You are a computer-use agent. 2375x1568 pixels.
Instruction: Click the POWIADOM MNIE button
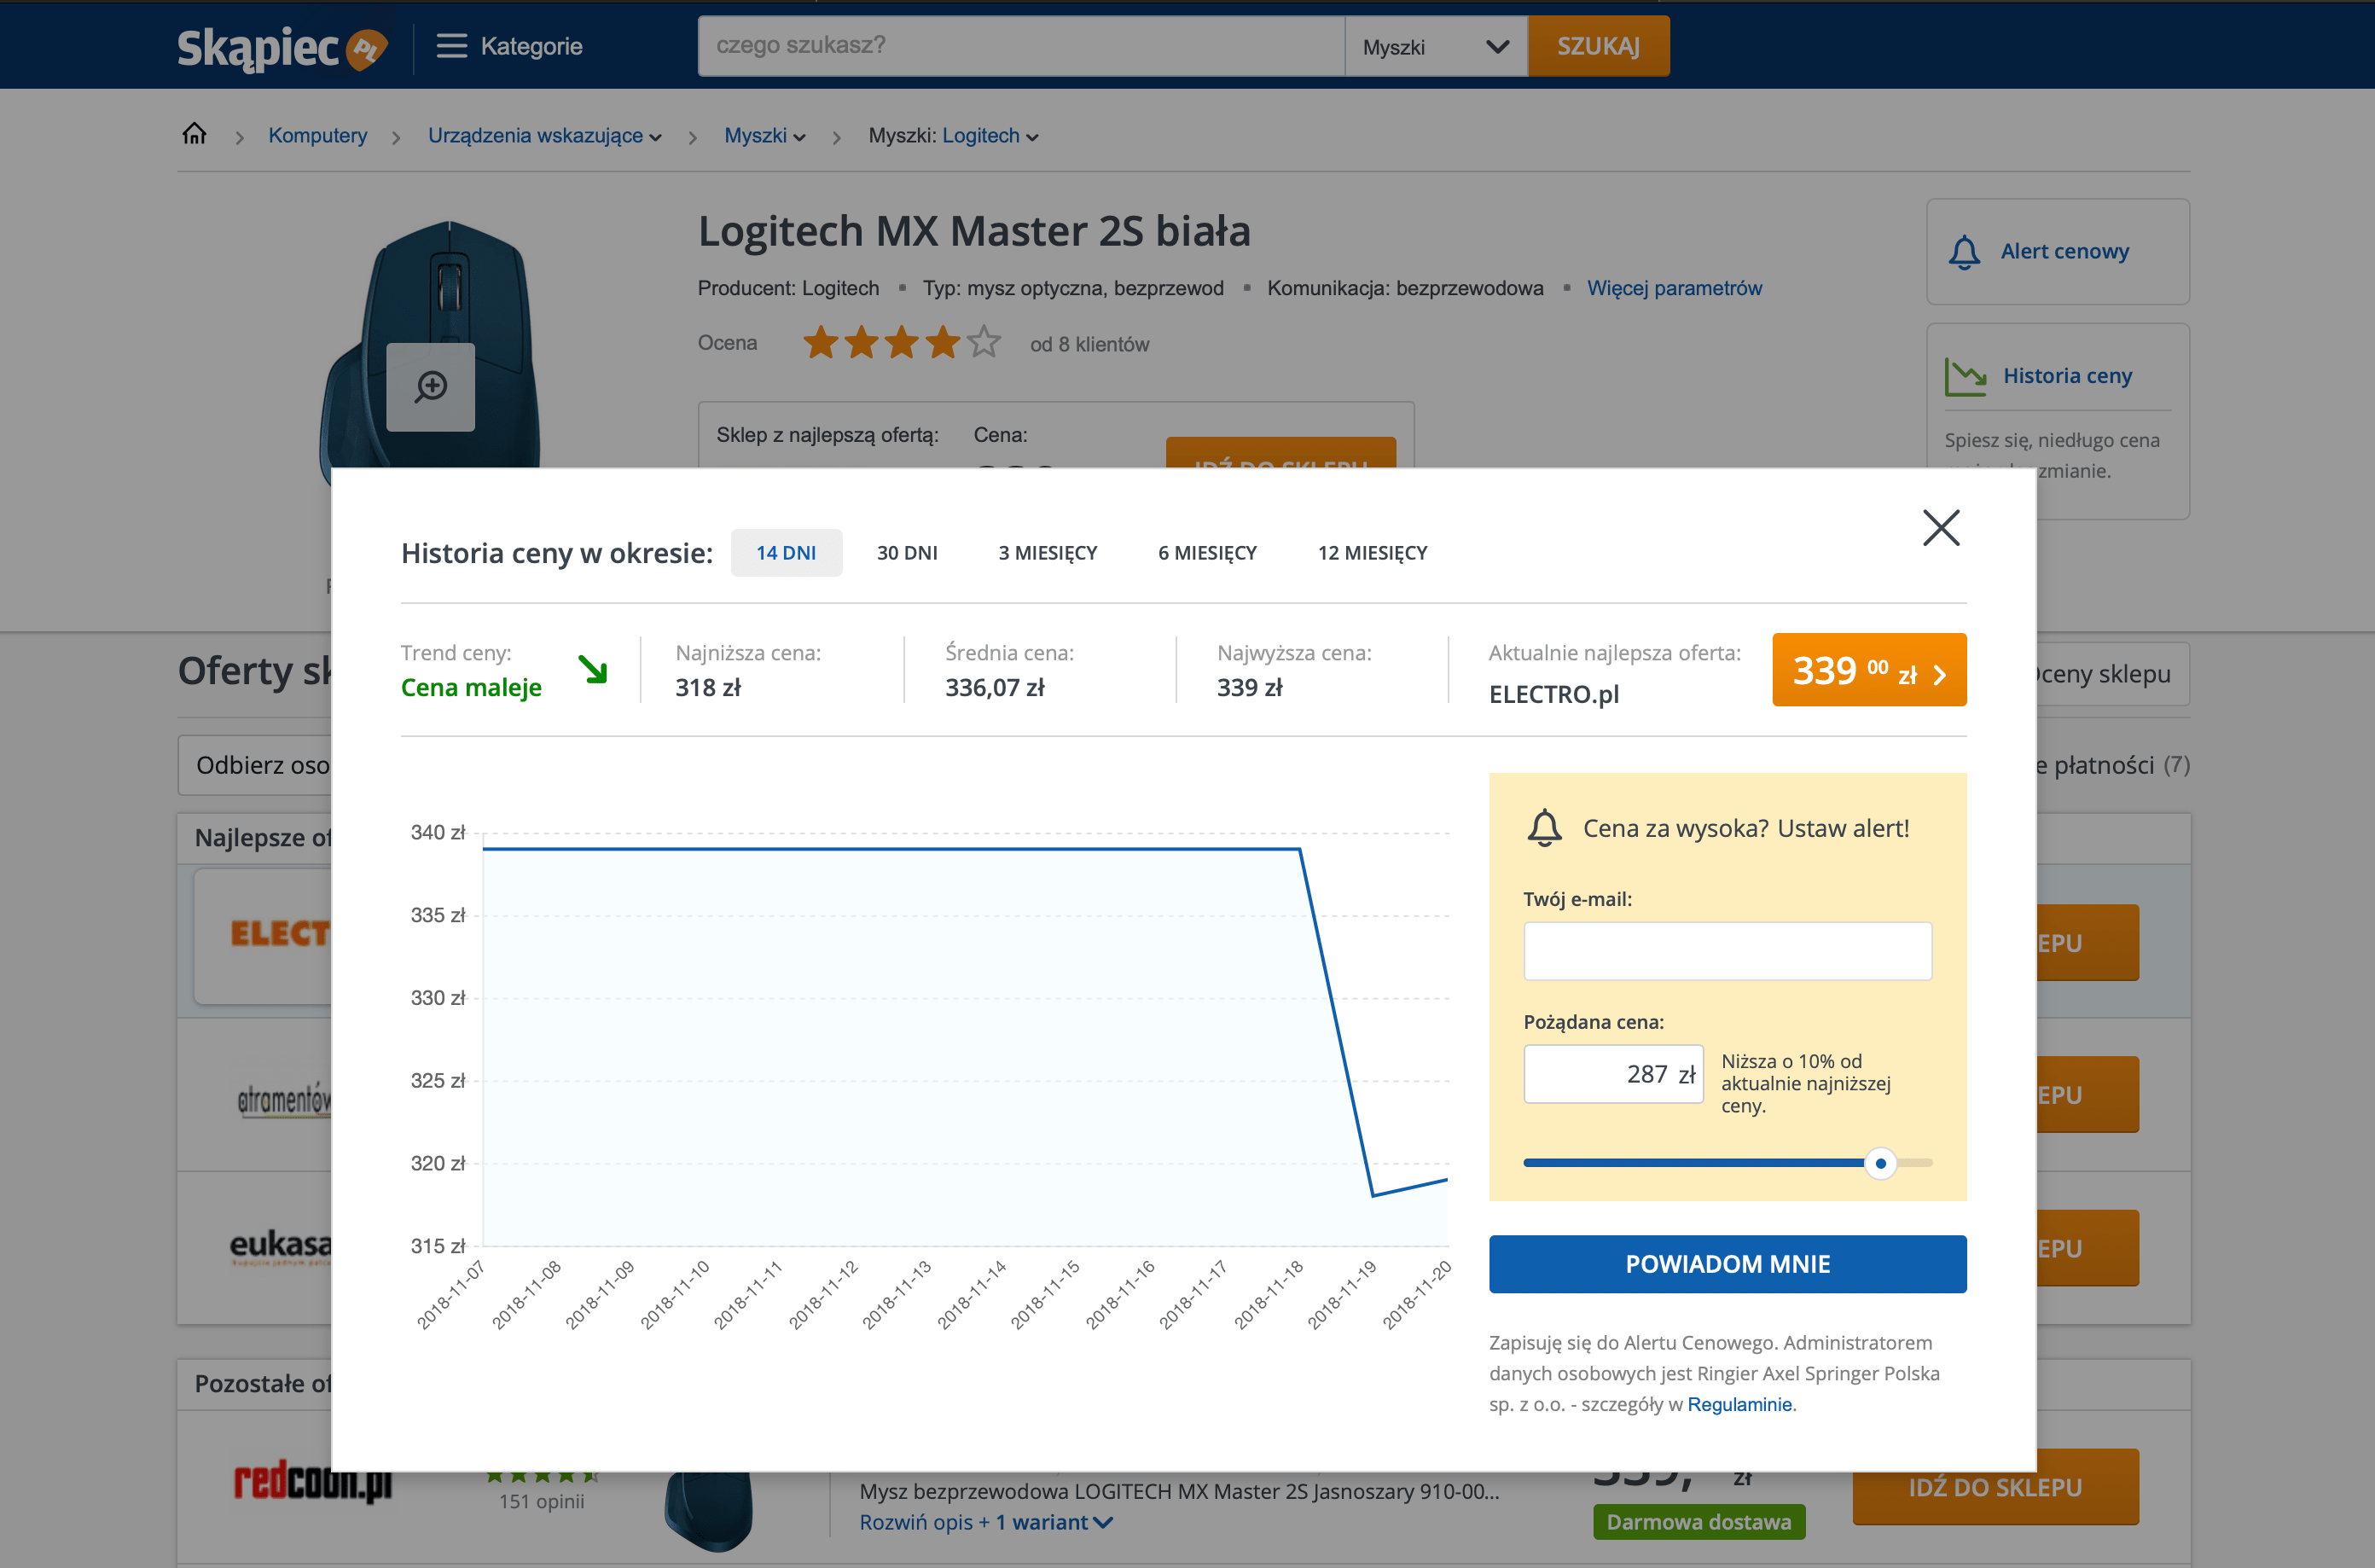[x=1727, y=1264]
